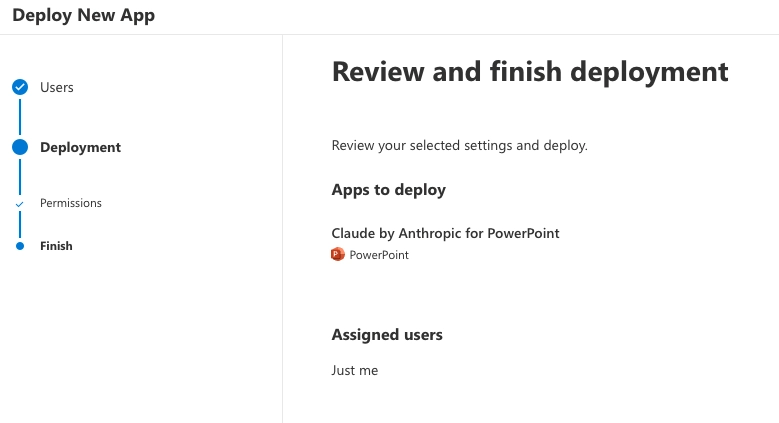Click connector line between Permissions and Finish
The height and width of the screenshot is (423, 779).
pyautogui.click(x=20, y=225)
